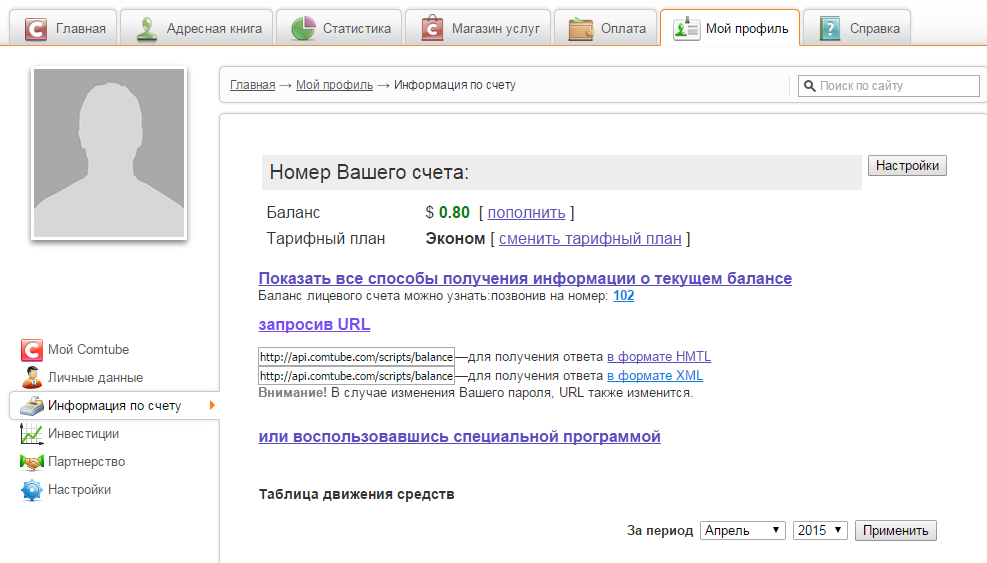Click the Партнерство handshake icon
Viewport: 987px width, 563px height.
coord(31,462)
